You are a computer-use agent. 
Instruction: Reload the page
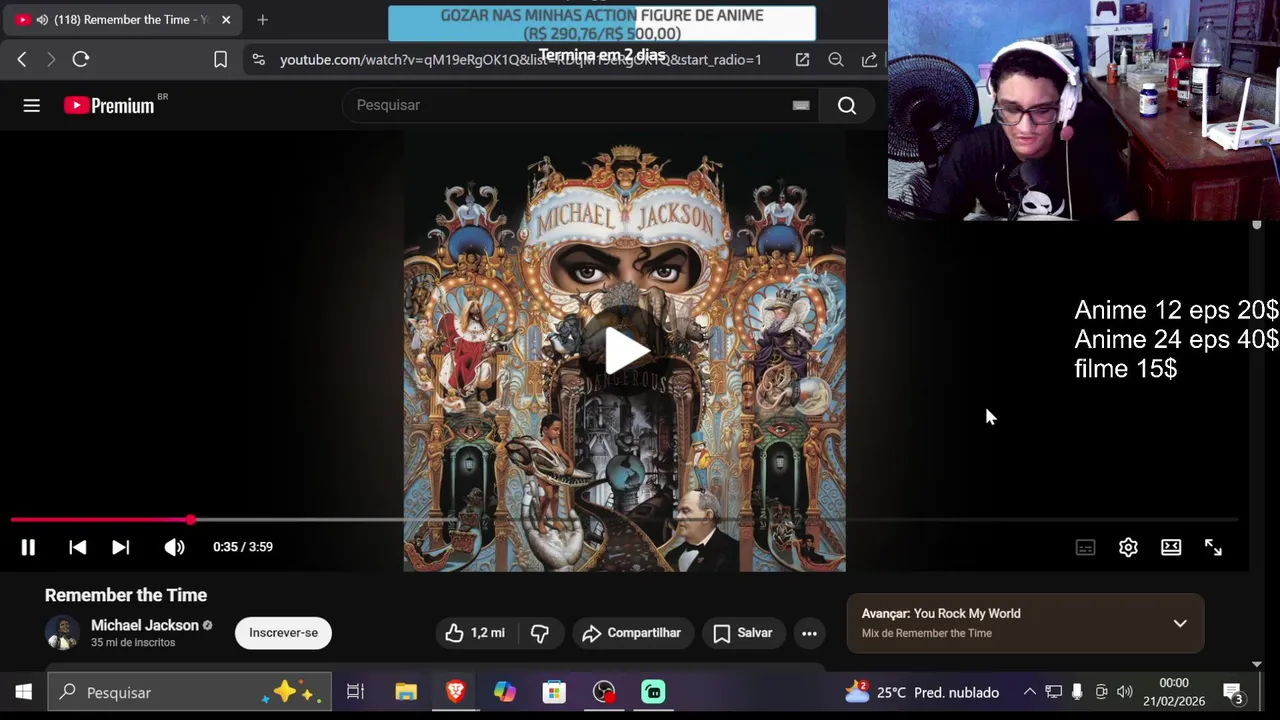click(81, 60)
